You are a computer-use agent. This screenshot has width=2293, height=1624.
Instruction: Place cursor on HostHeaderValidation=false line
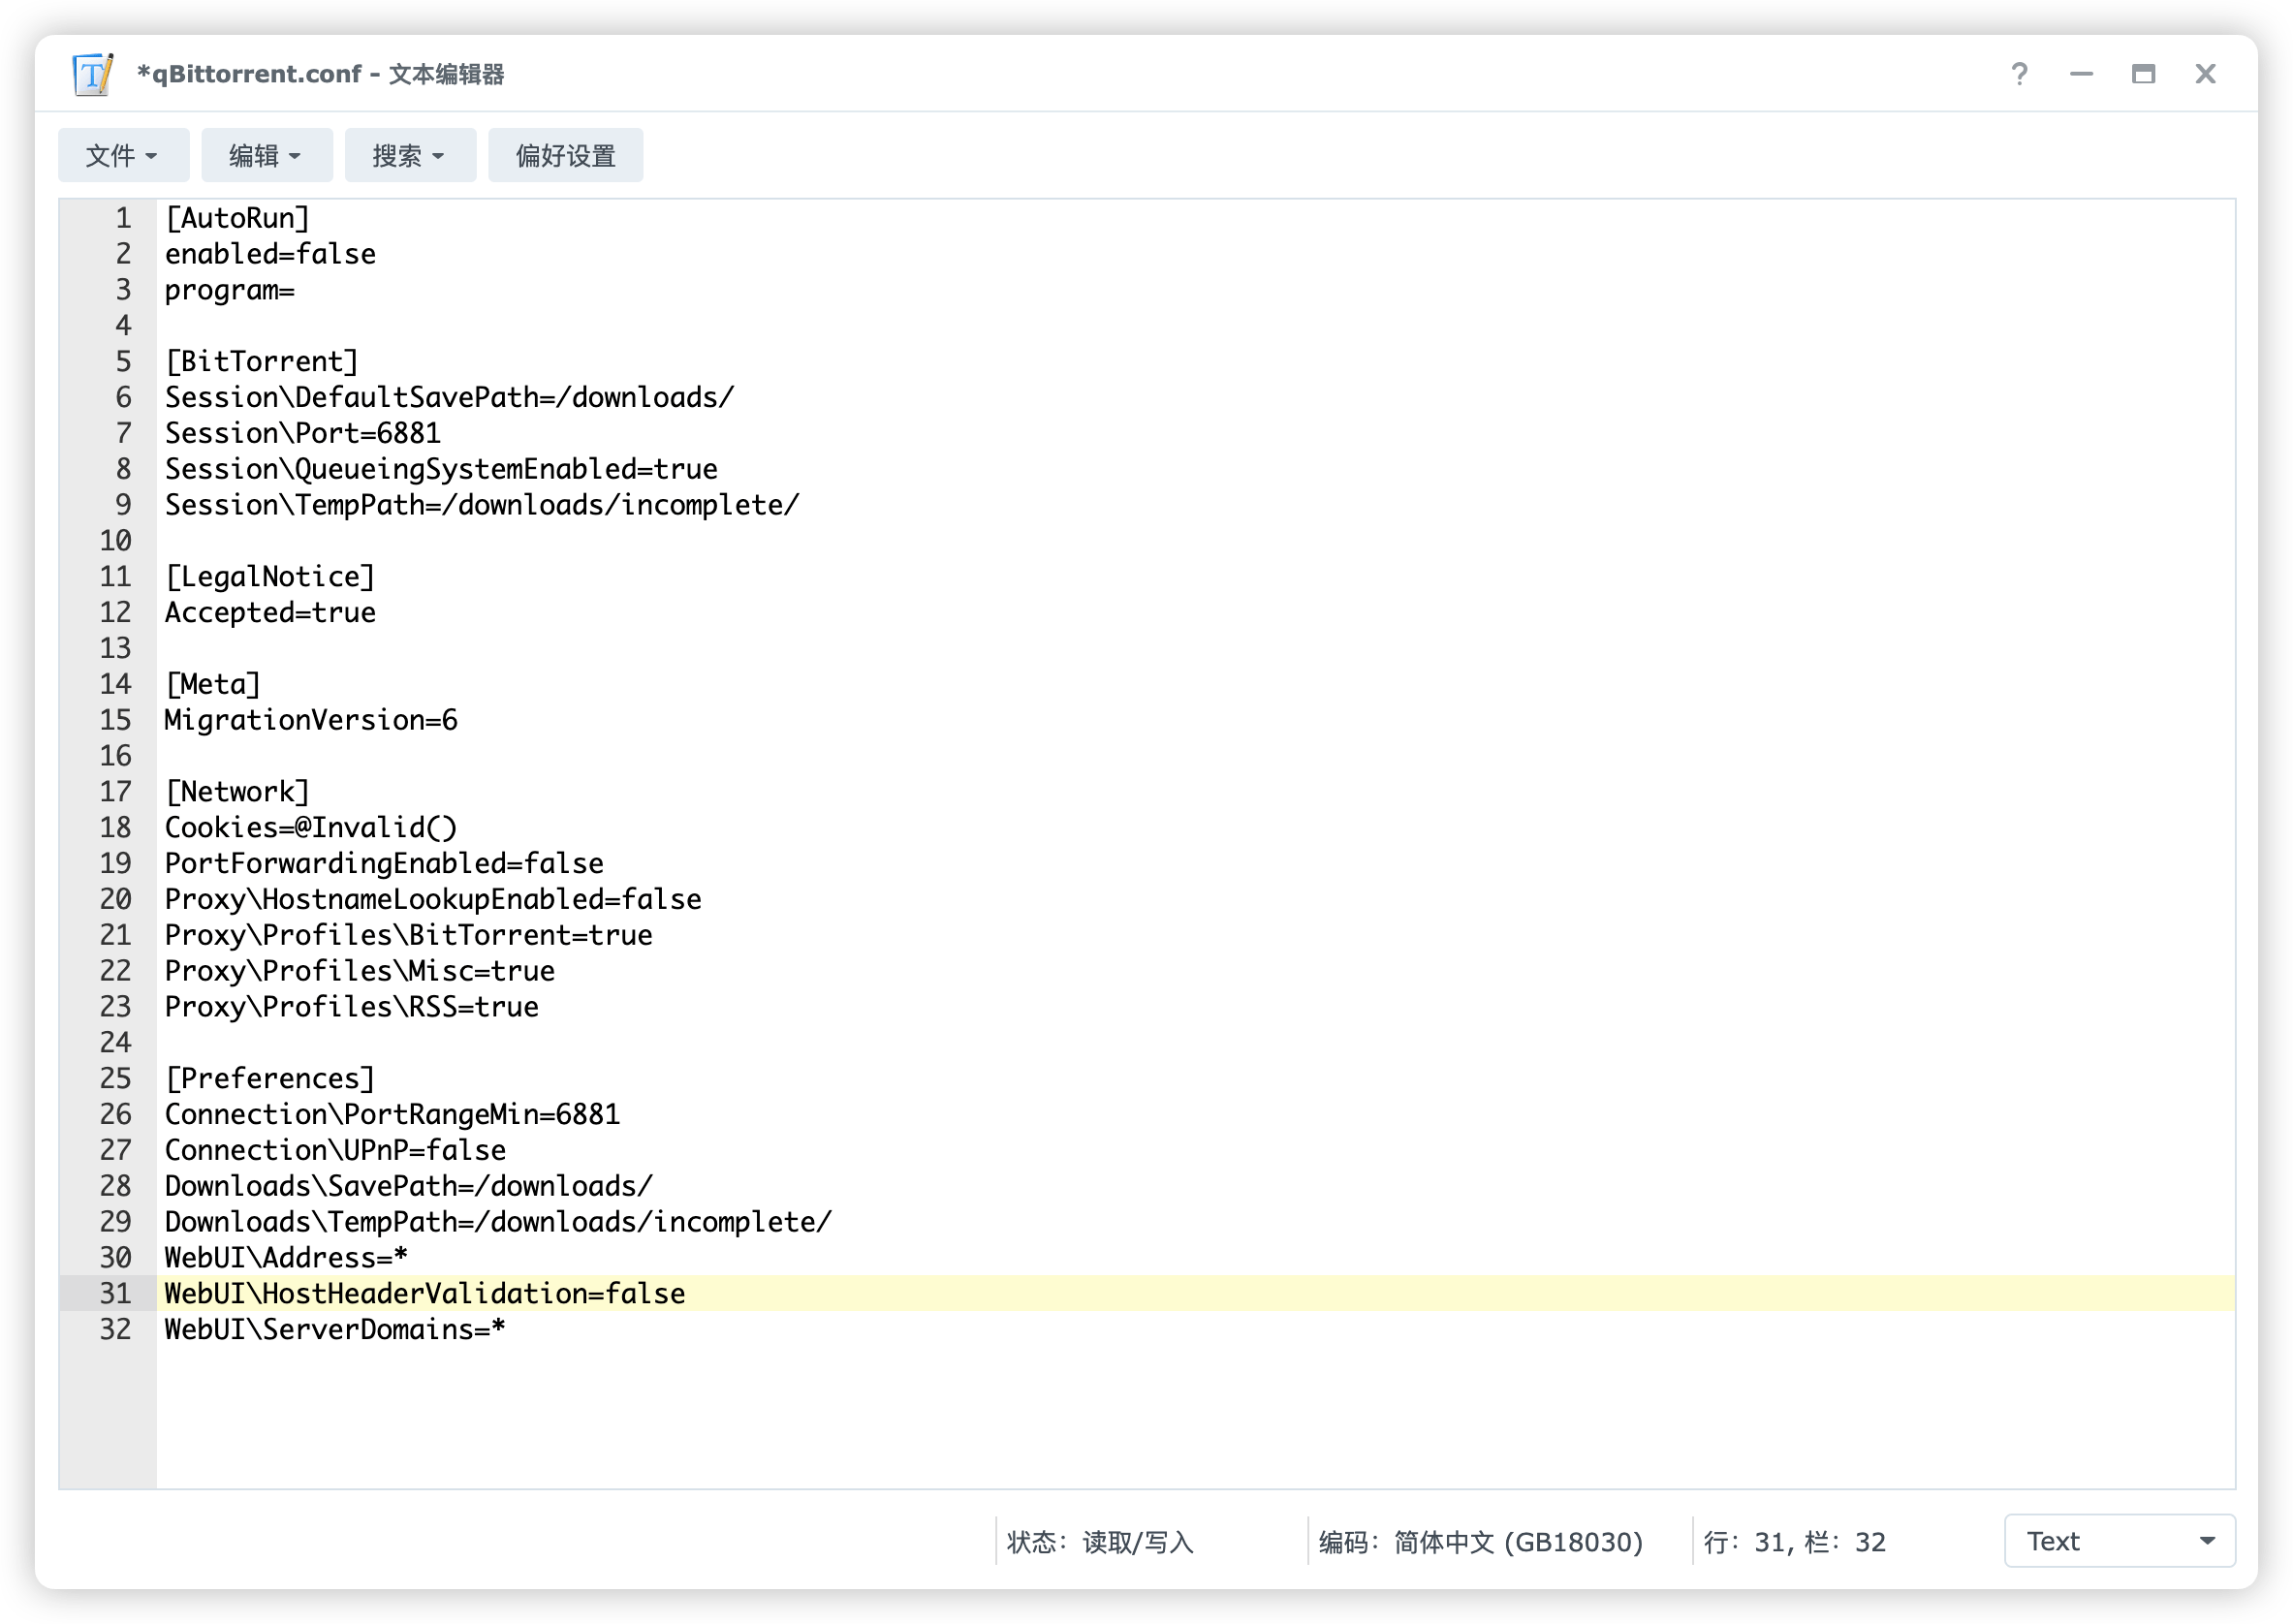tap(425, 1293)
